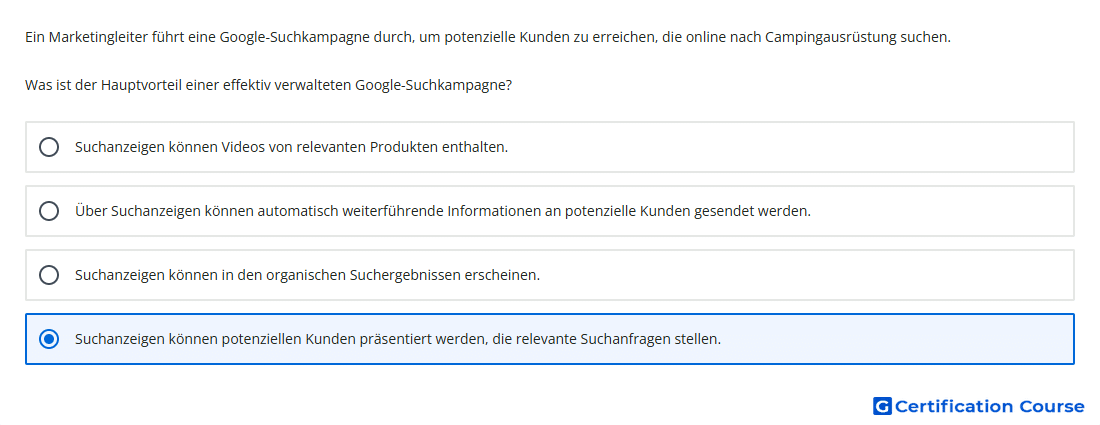Click answer text 'Suchanzeigen können Videos von relevanten Produkten enthalten'

[291, 147]
